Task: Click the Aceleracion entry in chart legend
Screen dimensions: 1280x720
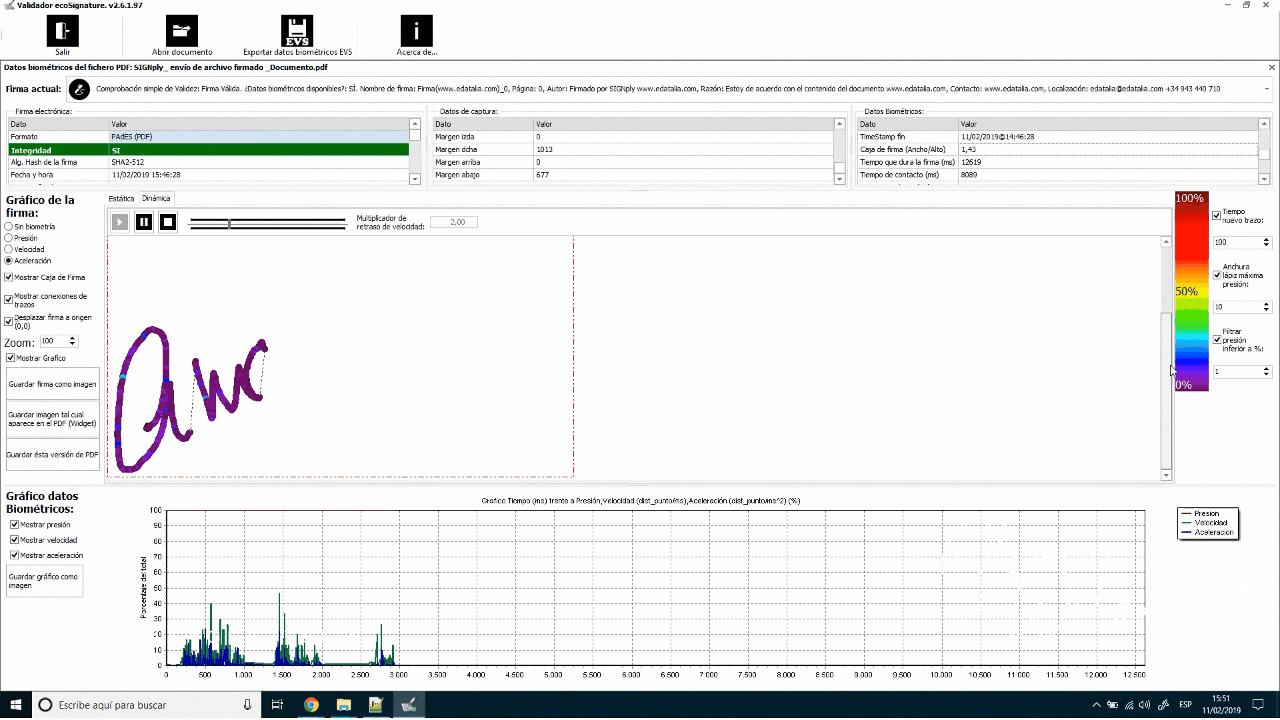Action: point(1207,533)
